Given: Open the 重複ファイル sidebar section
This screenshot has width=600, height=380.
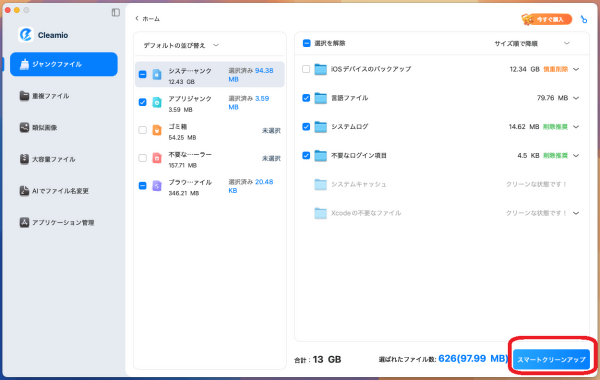Looking at the screenshot, I should coord(64,96).
